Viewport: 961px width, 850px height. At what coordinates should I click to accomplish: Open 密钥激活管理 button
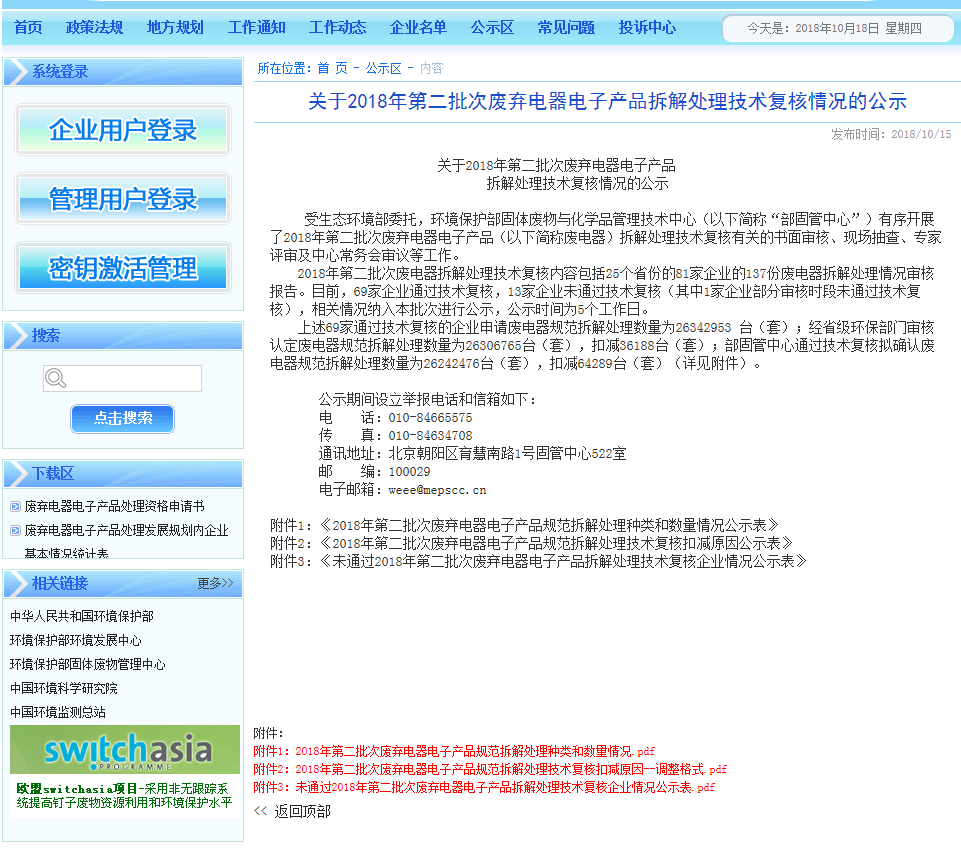click(x=123, y=268)
